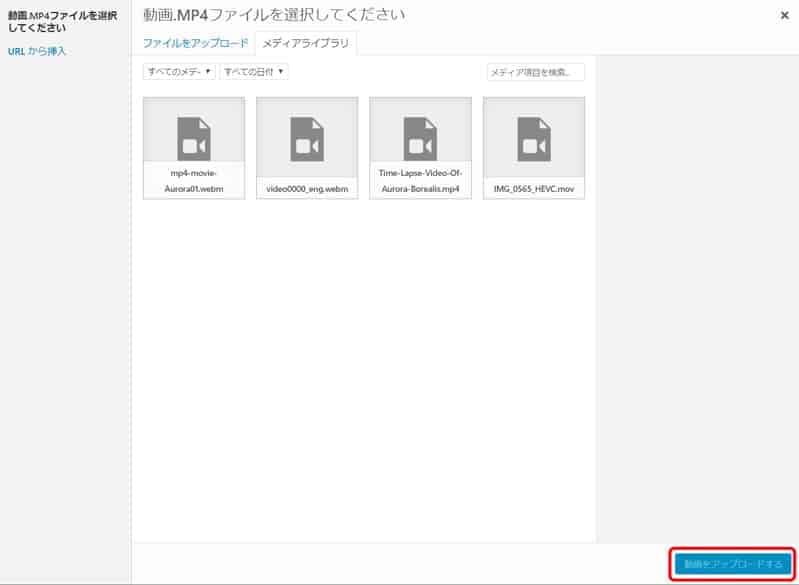799x585 pixels.
Task: Select 動画.MP4ファイルを選択してください in left sidebar
Action: point(62,21)
